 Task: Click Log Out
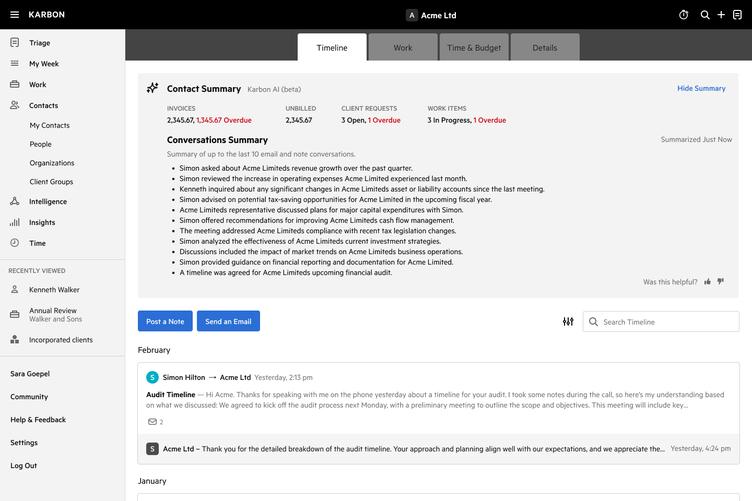click(23, 466)
